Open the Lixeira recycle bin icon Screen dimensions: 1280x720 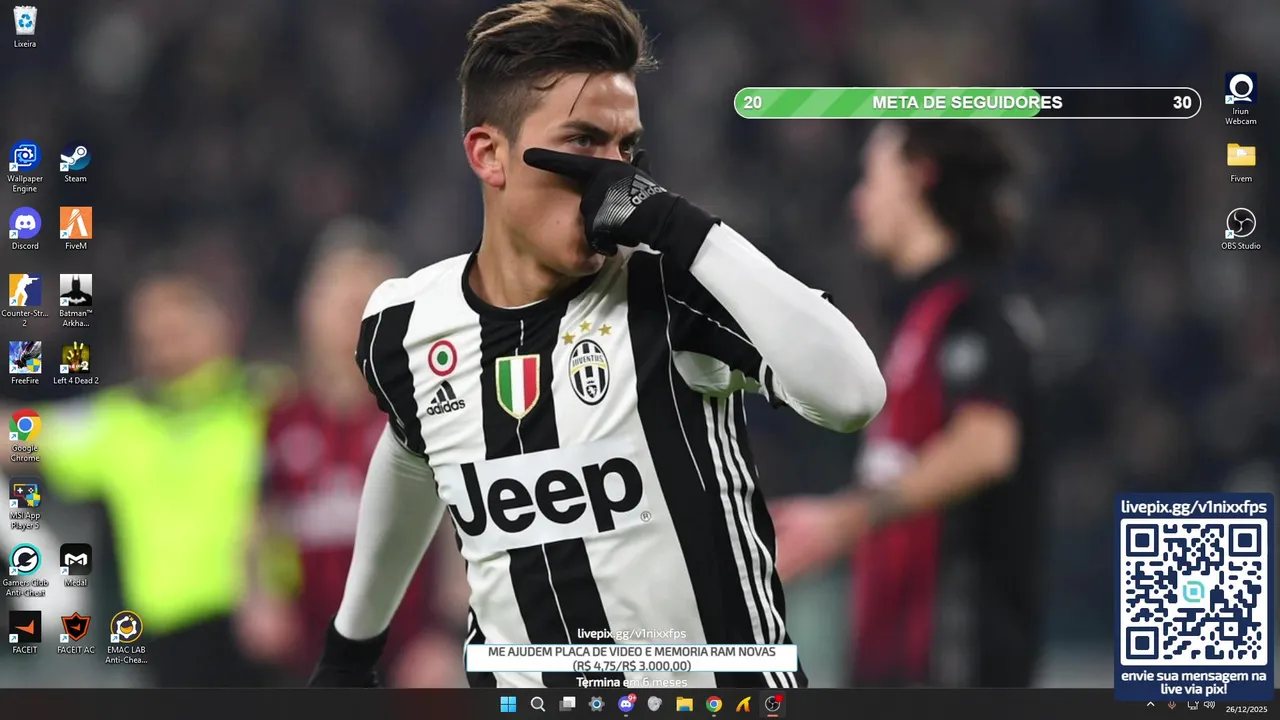click(x=25, y=27)
